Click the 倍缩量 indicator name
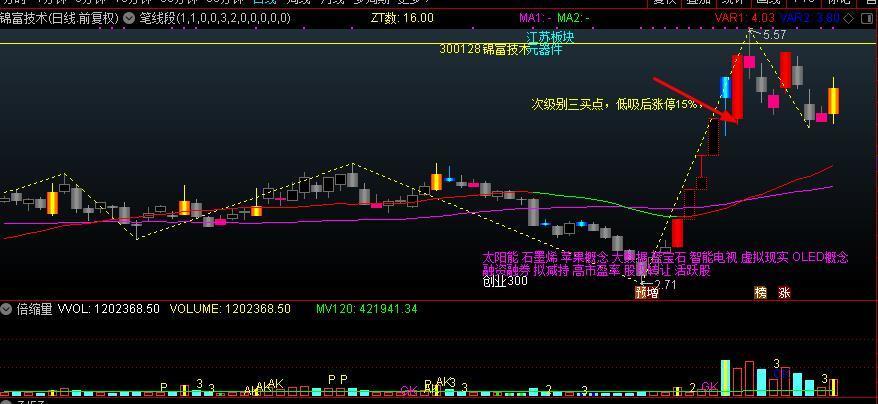Image resolution: width=878 pixels, height=404 pixels. pyautogui.click(x=34, y=309)
